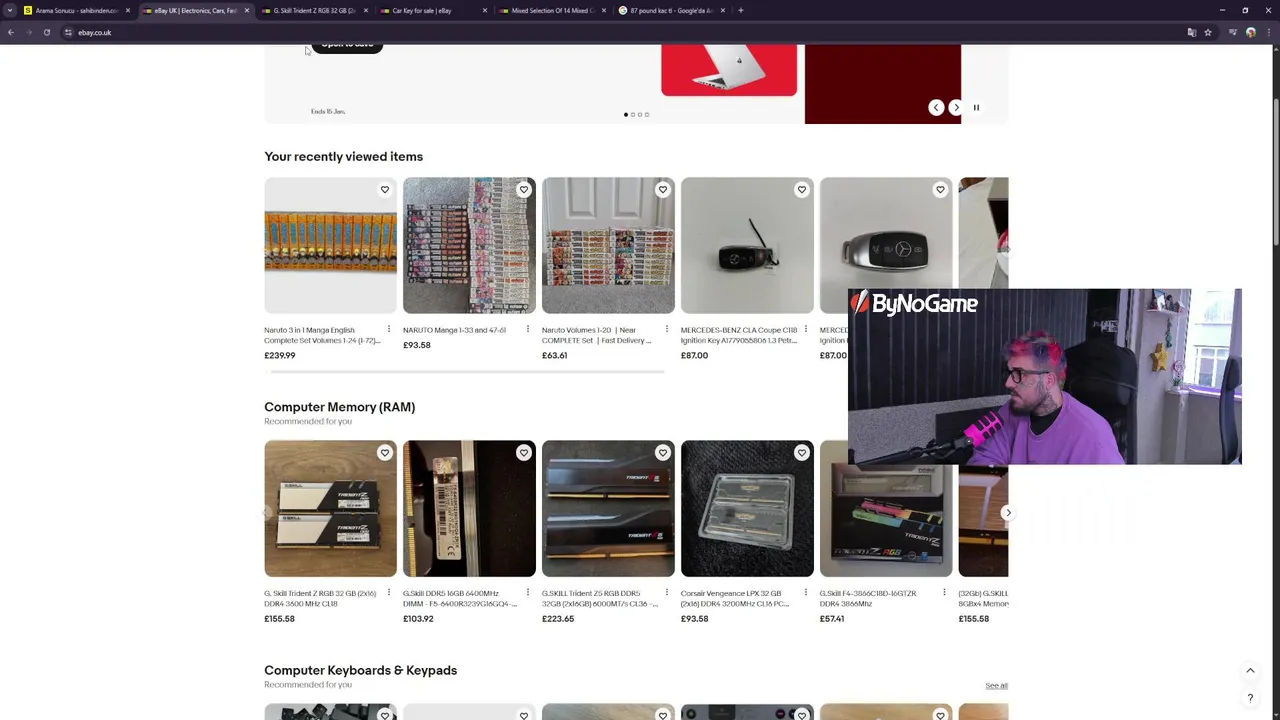Open options for Naruto 3 in 1 Manga
Screen dimensions: 1280x720
click(389, 329)
